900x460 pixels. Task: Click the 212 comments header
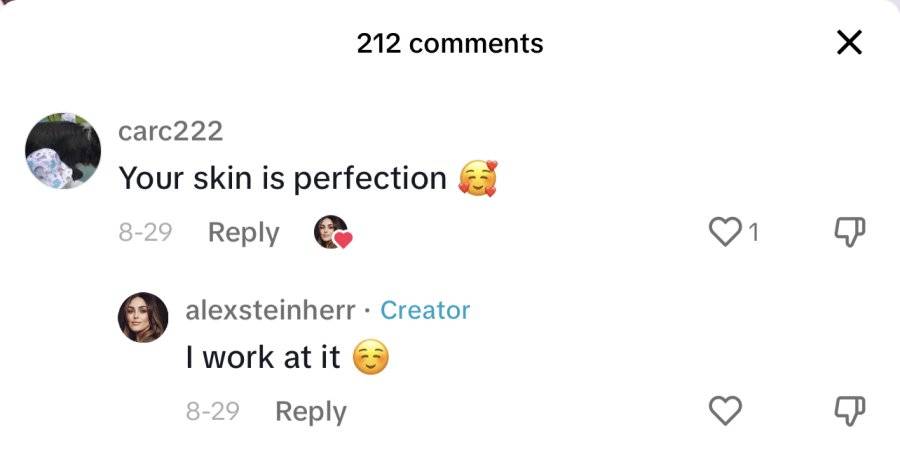(x=450, y=44)
